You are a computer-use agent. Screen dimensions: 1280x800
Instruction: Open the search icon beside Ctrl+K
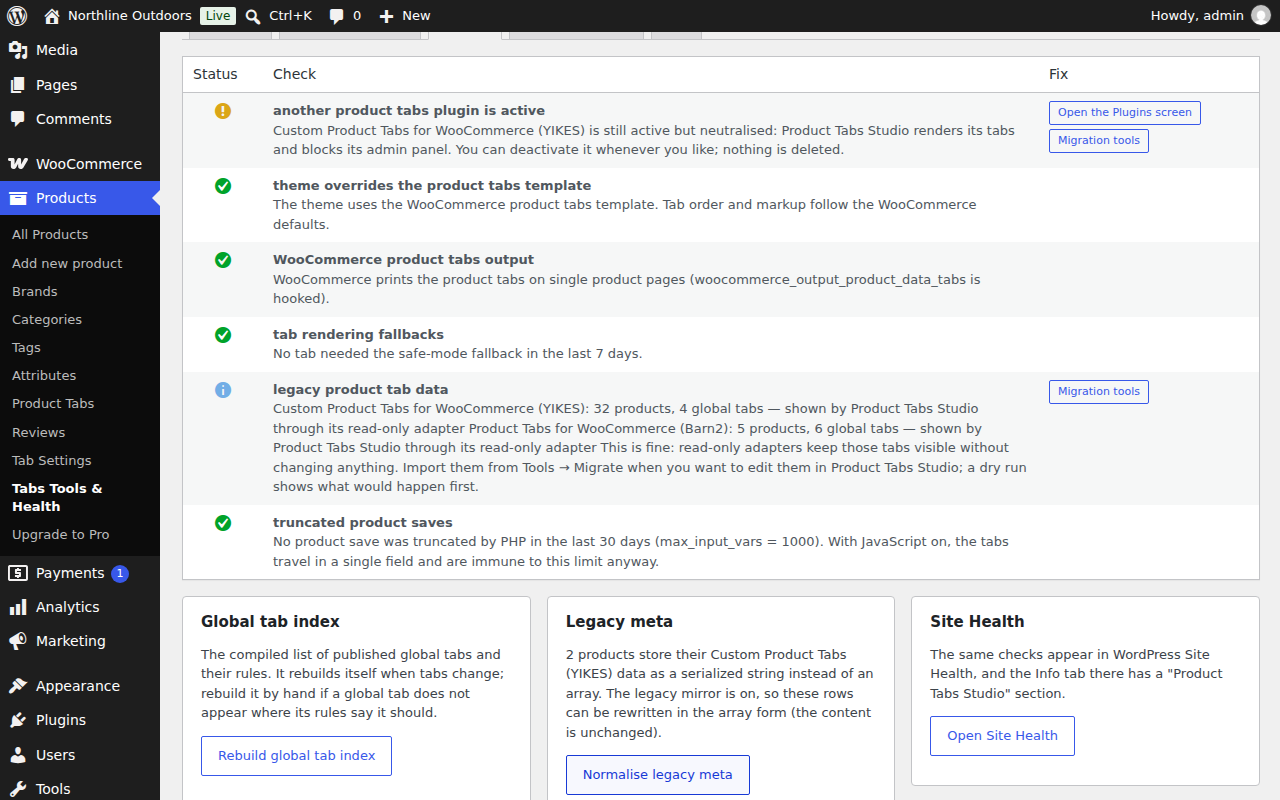(x=253, y=16)
